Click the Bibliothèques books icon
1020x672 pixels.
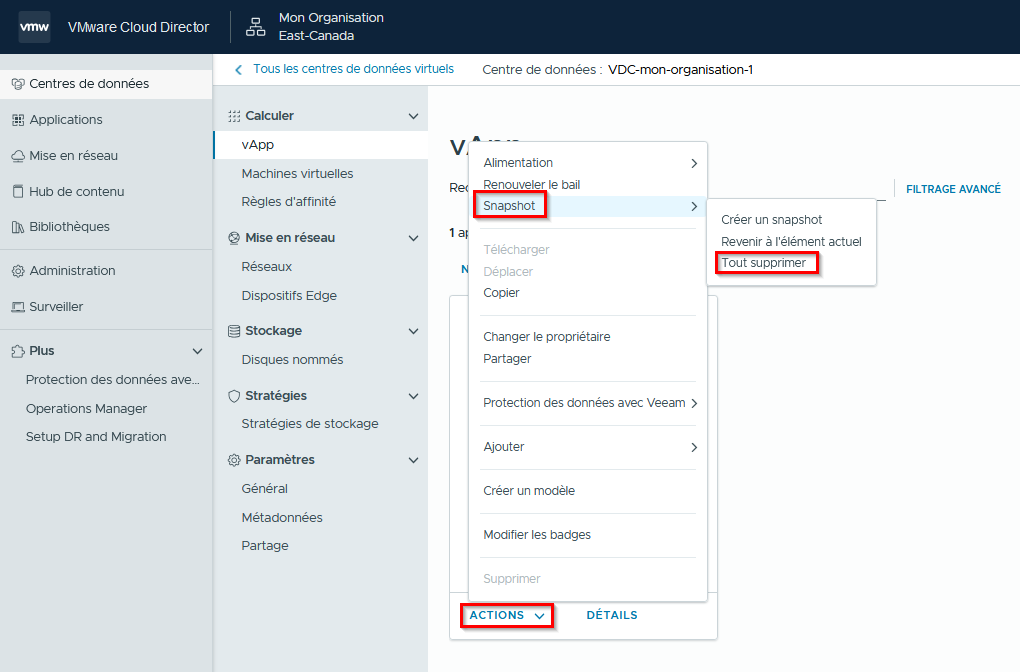(18, 227)
